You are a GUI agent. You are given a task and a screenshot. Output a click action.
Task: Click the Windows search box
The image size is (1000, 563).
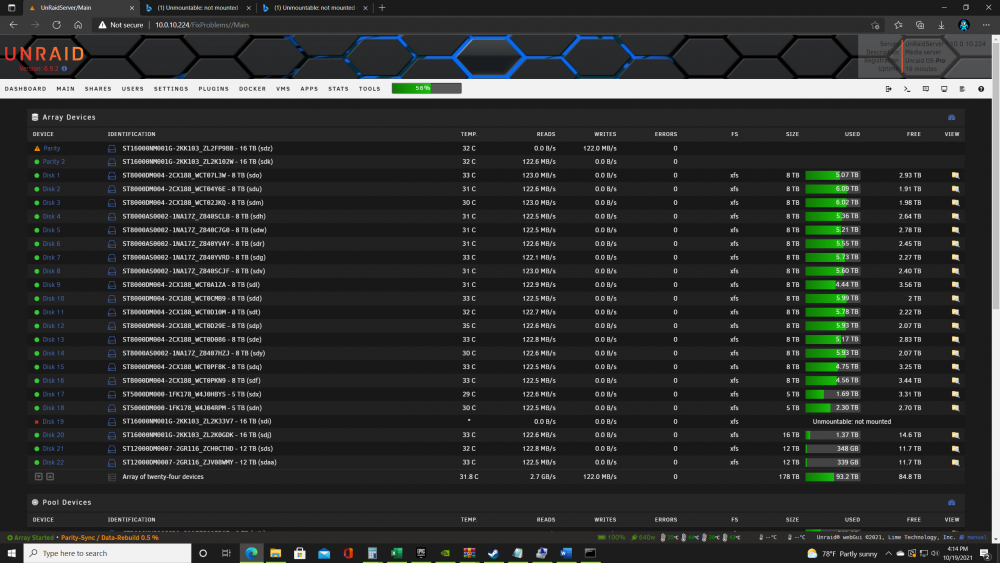[x=108, y=553]
